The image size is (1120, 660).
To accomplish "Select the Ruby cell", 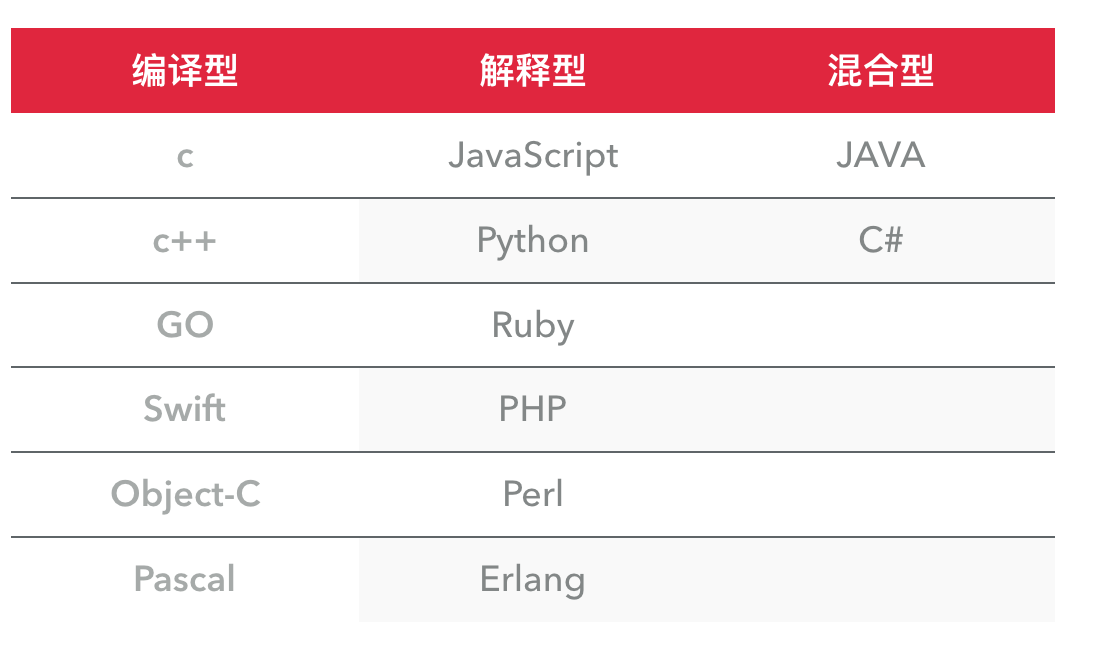I will [x=532, y=326].
